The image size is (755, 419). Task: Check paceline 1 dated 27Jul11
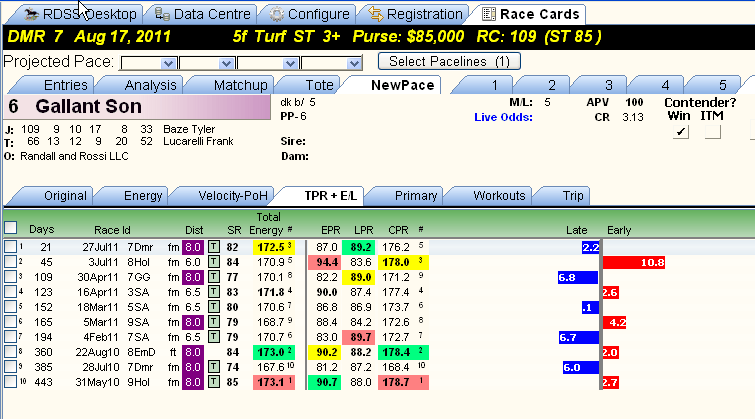pyautogui.click(x=10, y=247)
